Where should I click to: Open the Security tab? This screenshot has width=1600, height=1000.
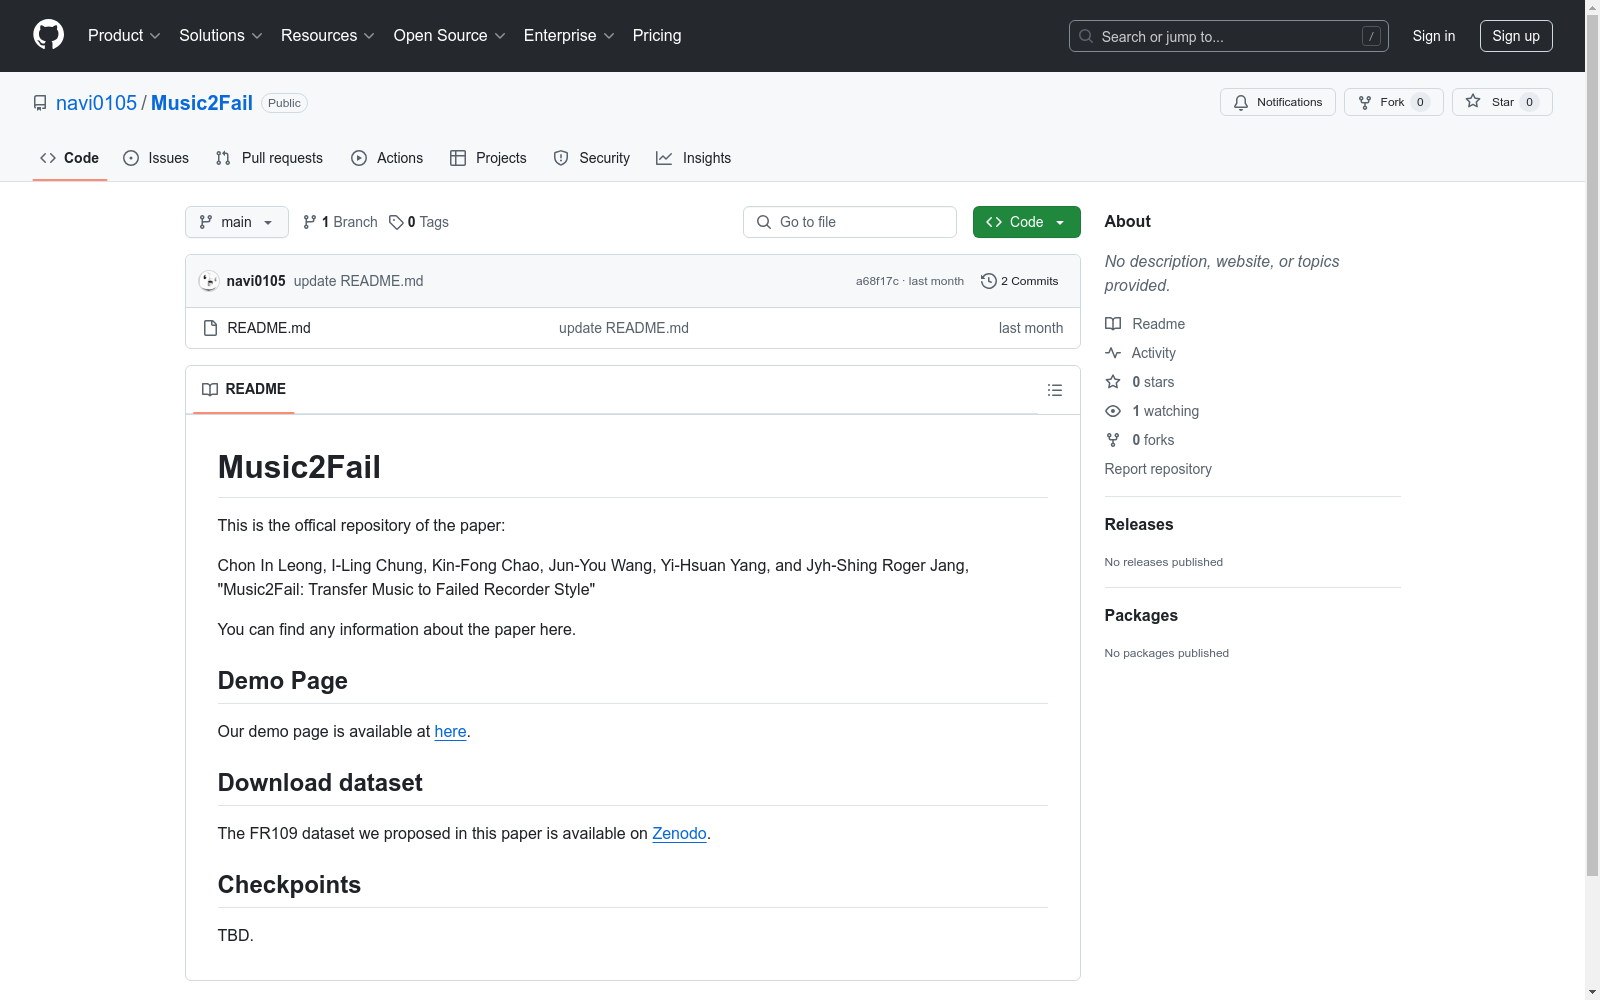click(x=591, y=158)
